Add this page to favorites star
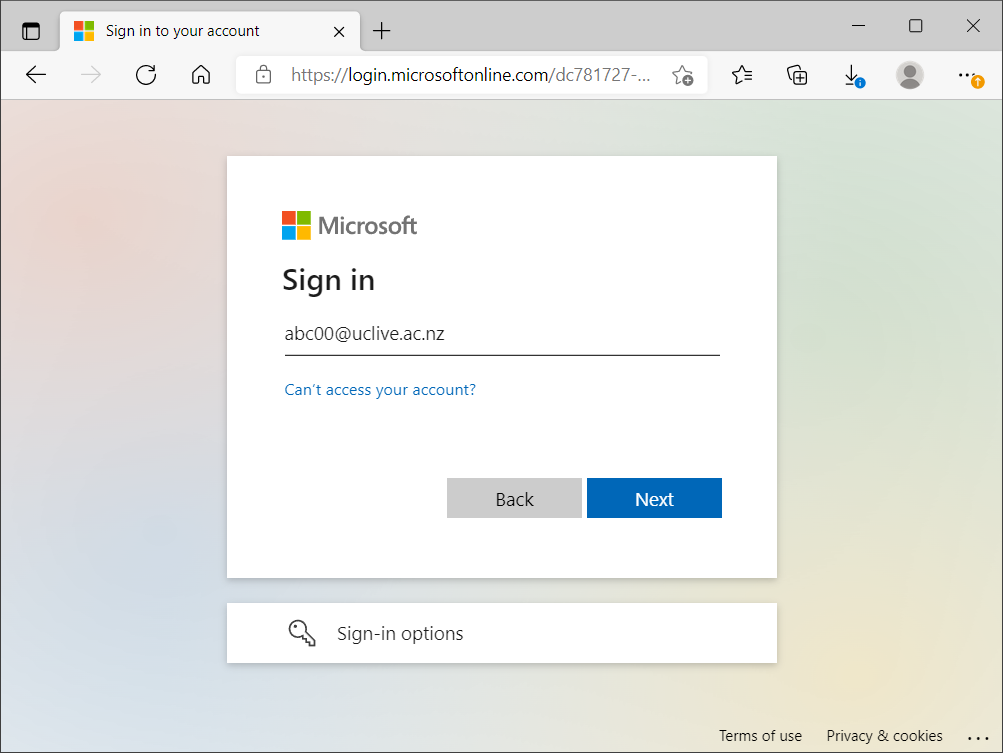The image size is (1003, 753). point(683,75)
